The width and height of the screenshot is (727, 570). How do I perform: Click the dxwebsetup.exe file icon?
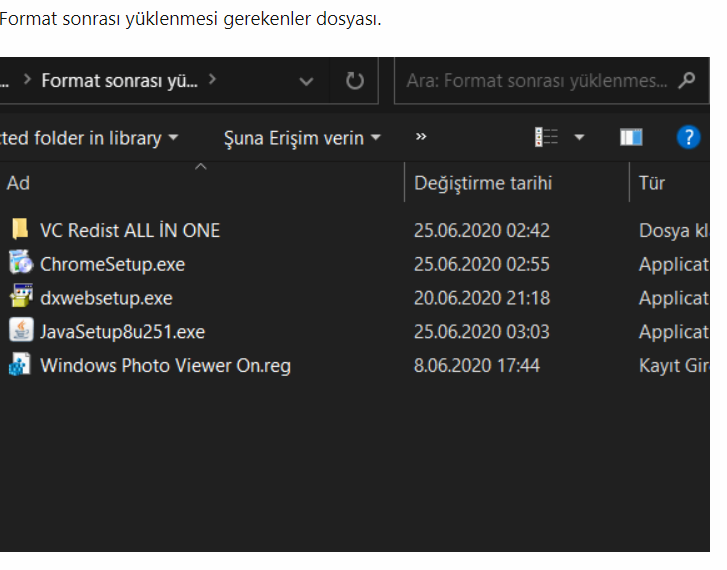pos(20,298)
